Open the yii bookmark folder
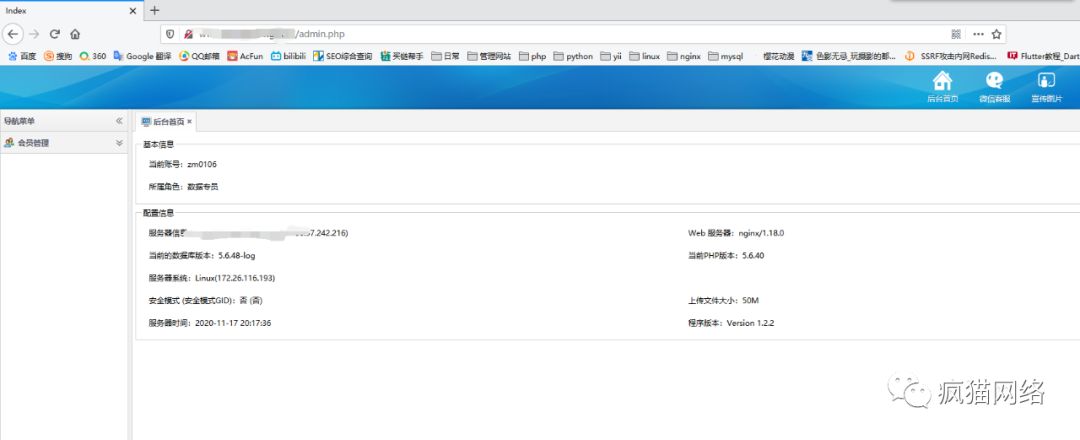 (611, 56)
